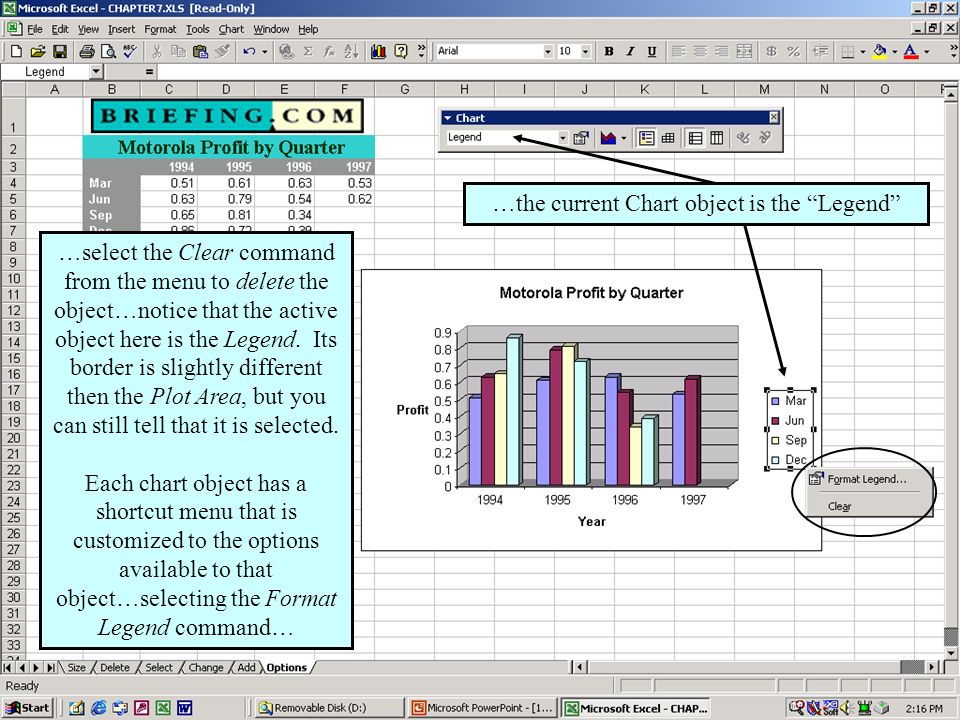Switch to the Change sheet tab
960x720 pixels.
(206, 667)
